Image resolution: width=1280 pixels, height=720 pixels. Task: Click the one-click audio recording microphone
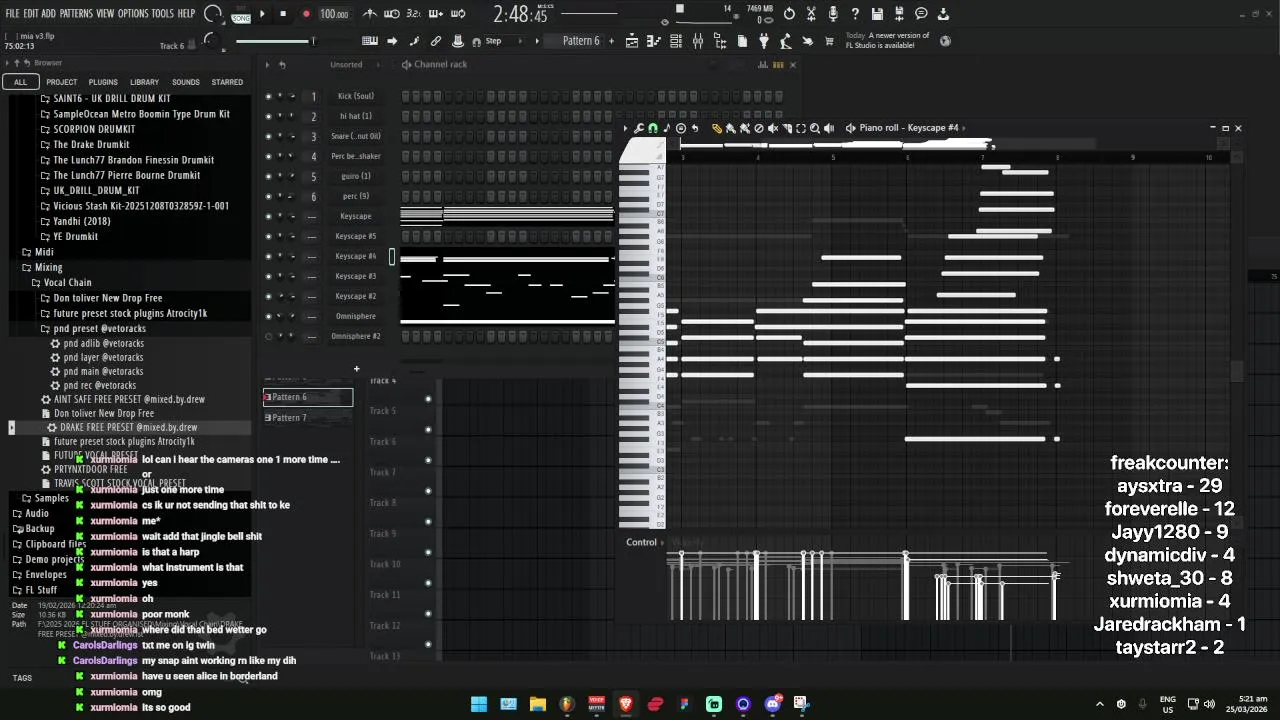click(x=833, y=14)
